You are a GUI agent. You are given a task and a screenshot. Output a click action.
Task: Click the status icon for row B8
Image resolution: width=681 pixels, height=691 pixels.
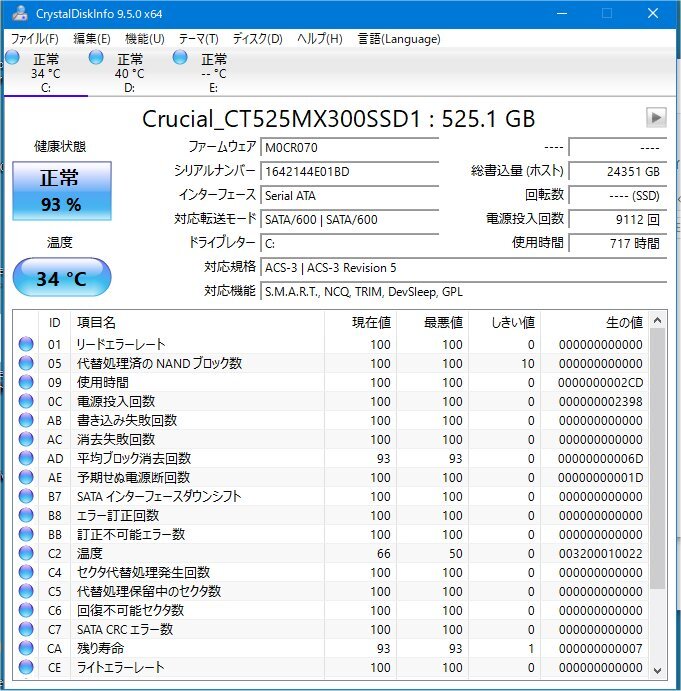click(x=26, y=515)
